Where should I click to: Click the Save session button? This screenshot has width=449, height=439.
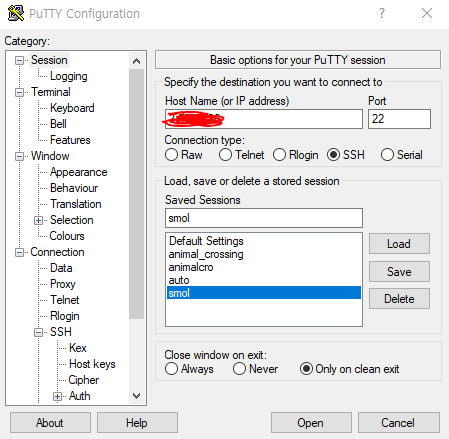[399, 272]
